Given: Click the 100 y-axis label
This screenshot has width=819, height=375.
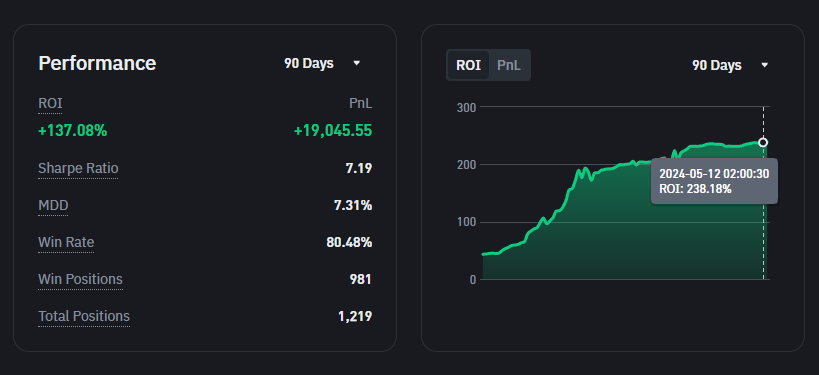Looking at the screenshot, I should (466, 222).
